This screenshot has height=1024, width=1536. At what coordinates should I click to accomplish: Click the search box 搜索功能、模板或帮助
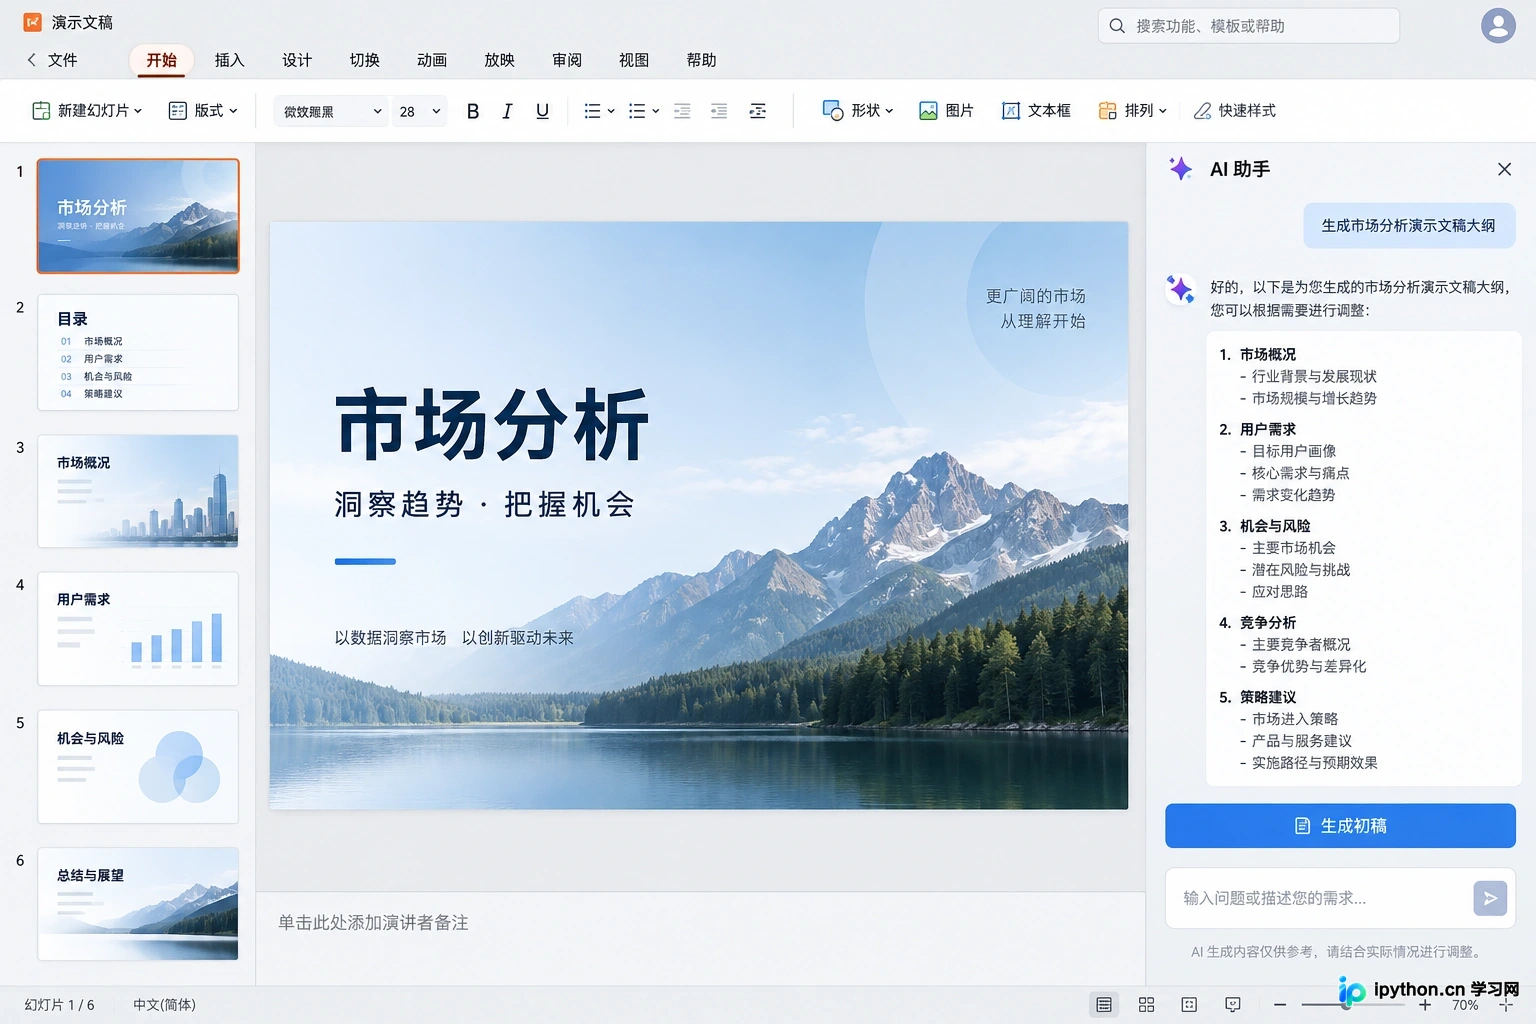point(1249,26)
